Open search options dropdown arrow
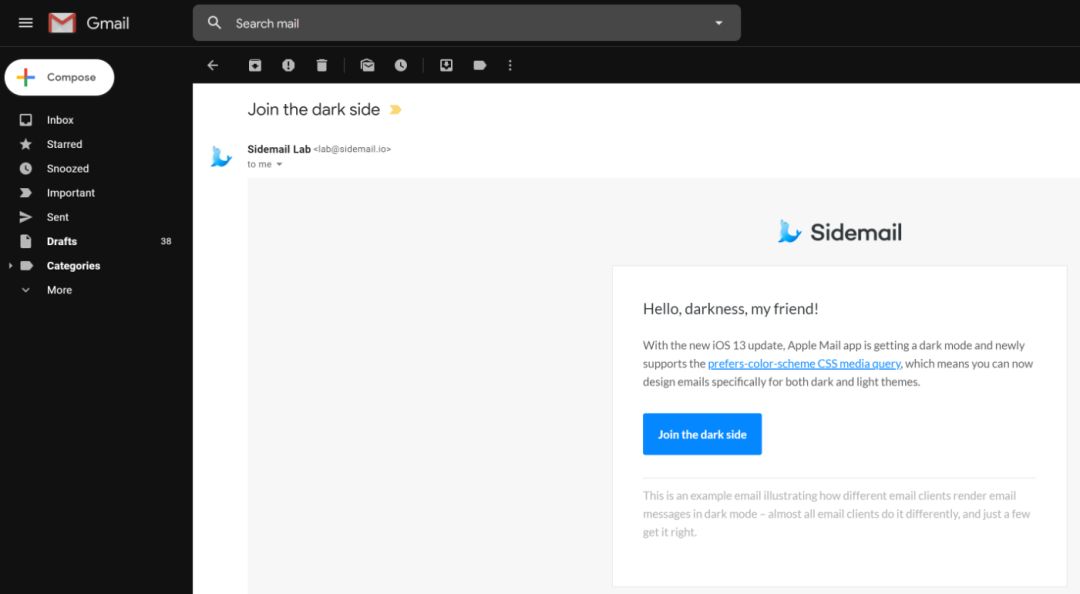1080x594 pixels. 718,23
